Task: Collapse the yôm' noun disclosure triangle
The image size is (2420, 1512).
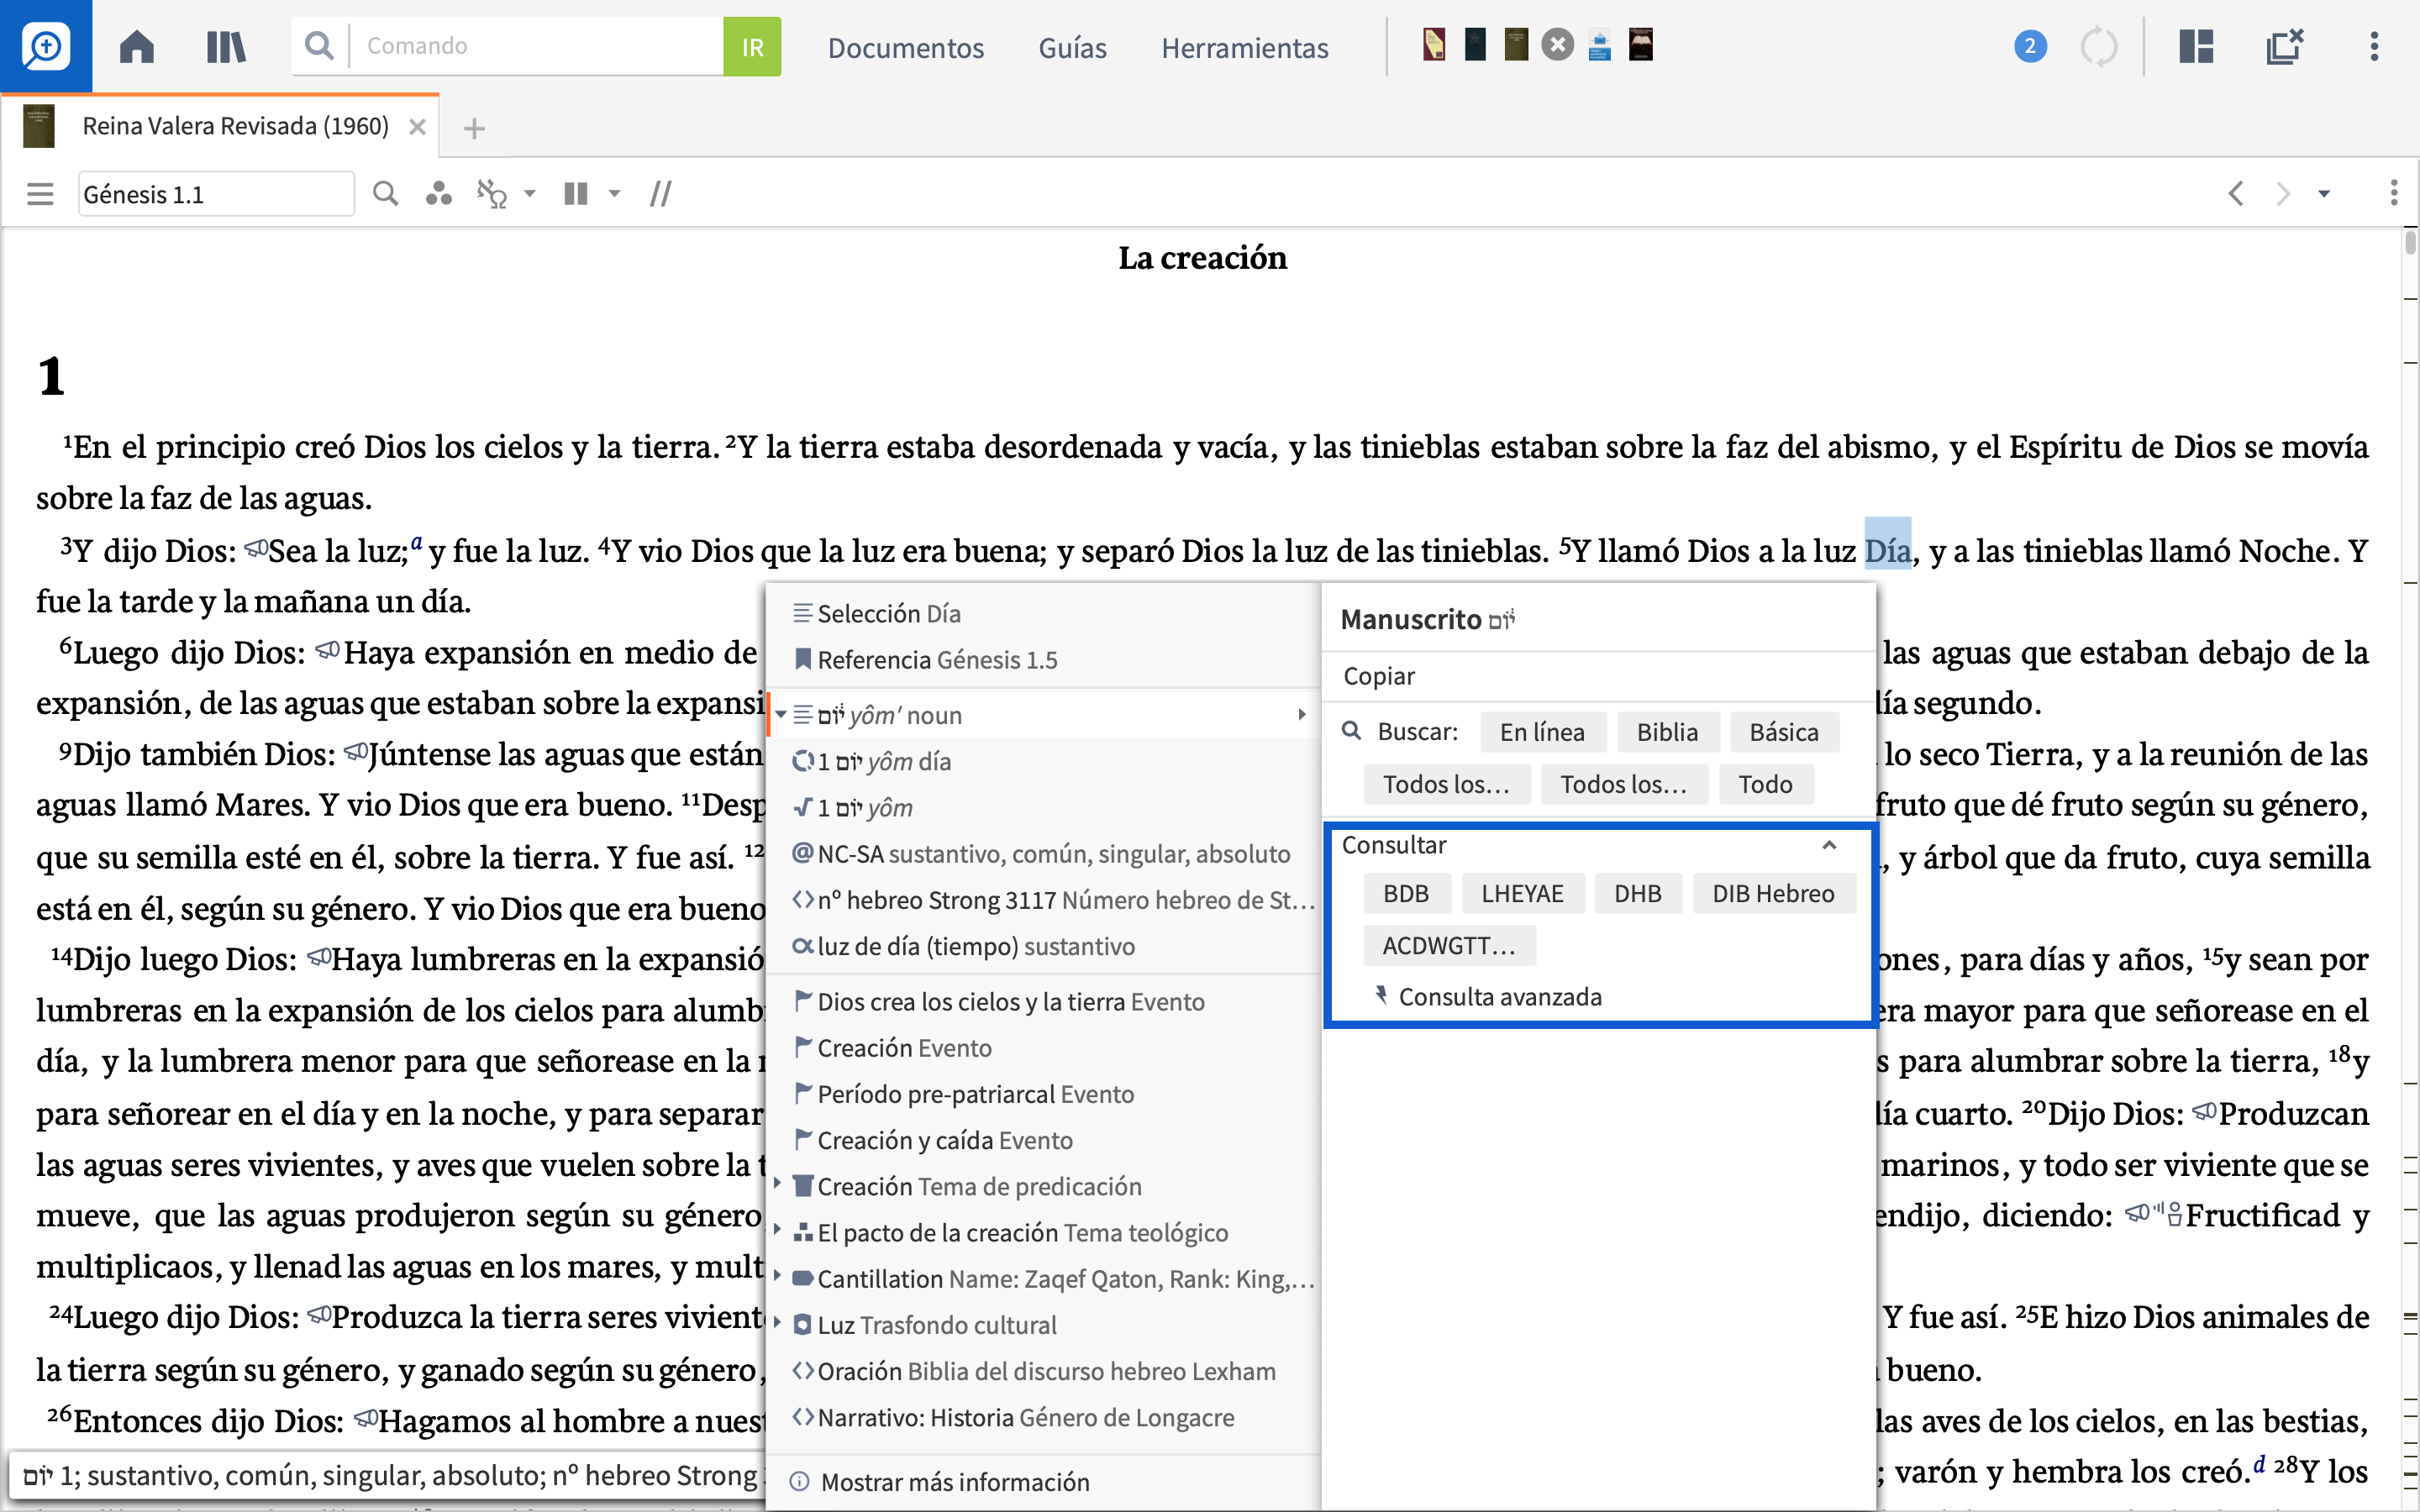Action: coord(781,715)
